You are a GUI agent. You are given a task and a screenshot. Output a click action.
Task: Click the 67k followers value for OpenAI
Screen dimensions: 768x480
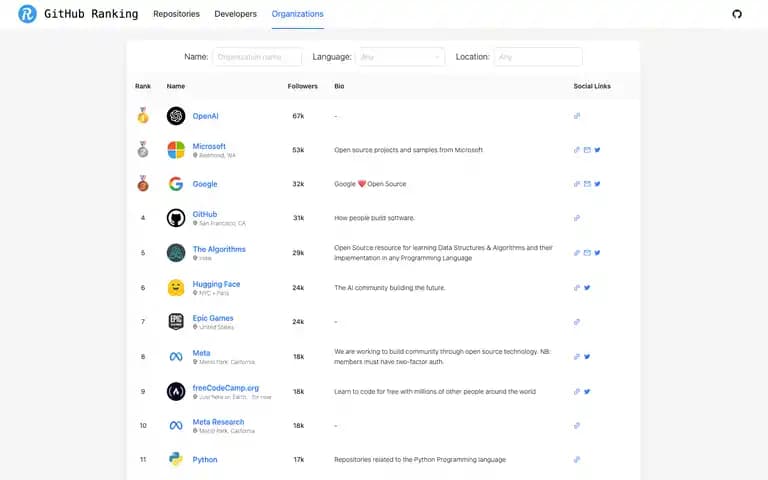[298, 116]
